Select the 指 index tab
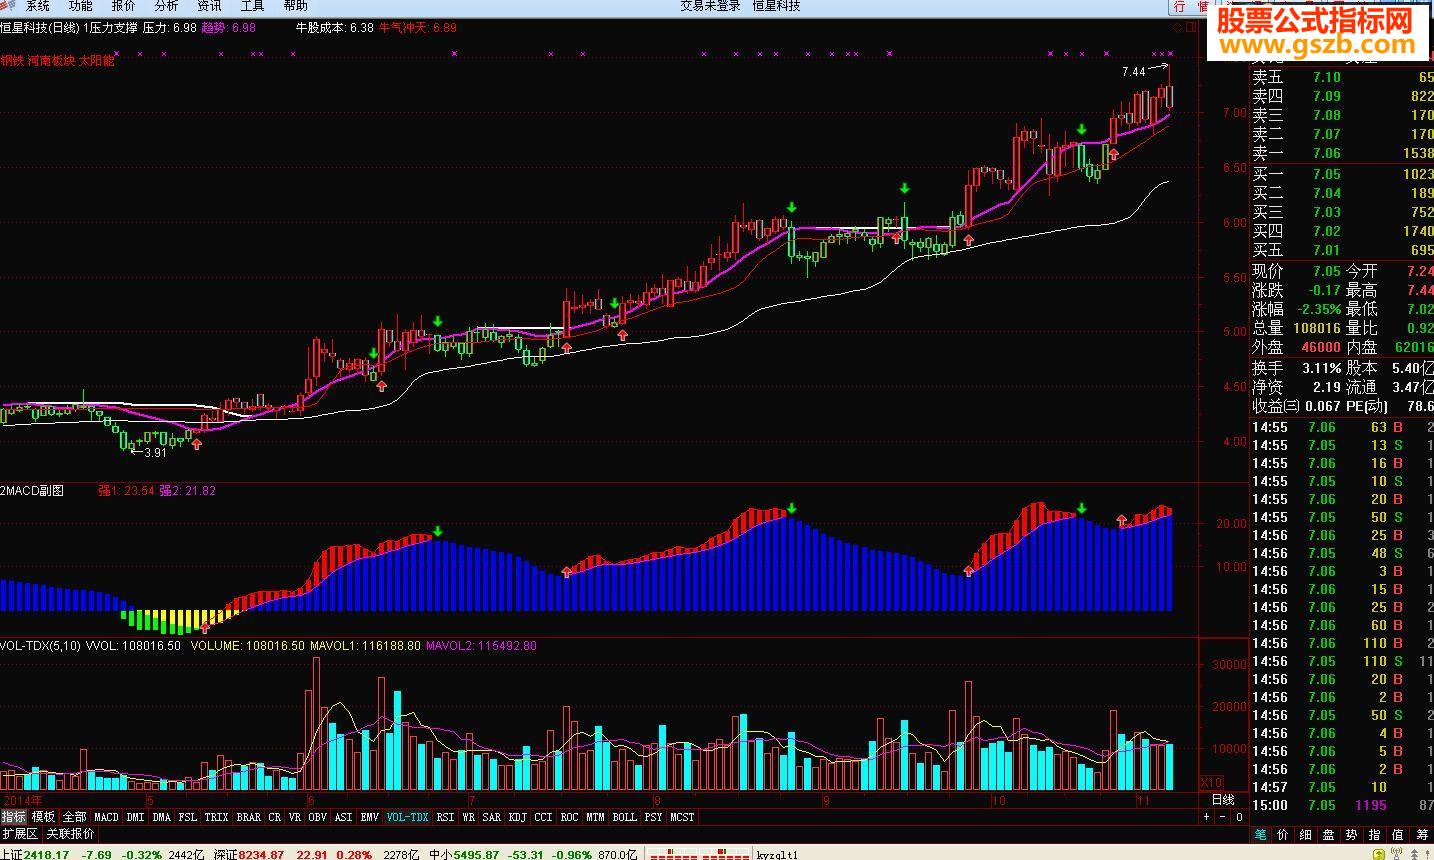This screenshot has width=1434, height=860. [1374, 834]
